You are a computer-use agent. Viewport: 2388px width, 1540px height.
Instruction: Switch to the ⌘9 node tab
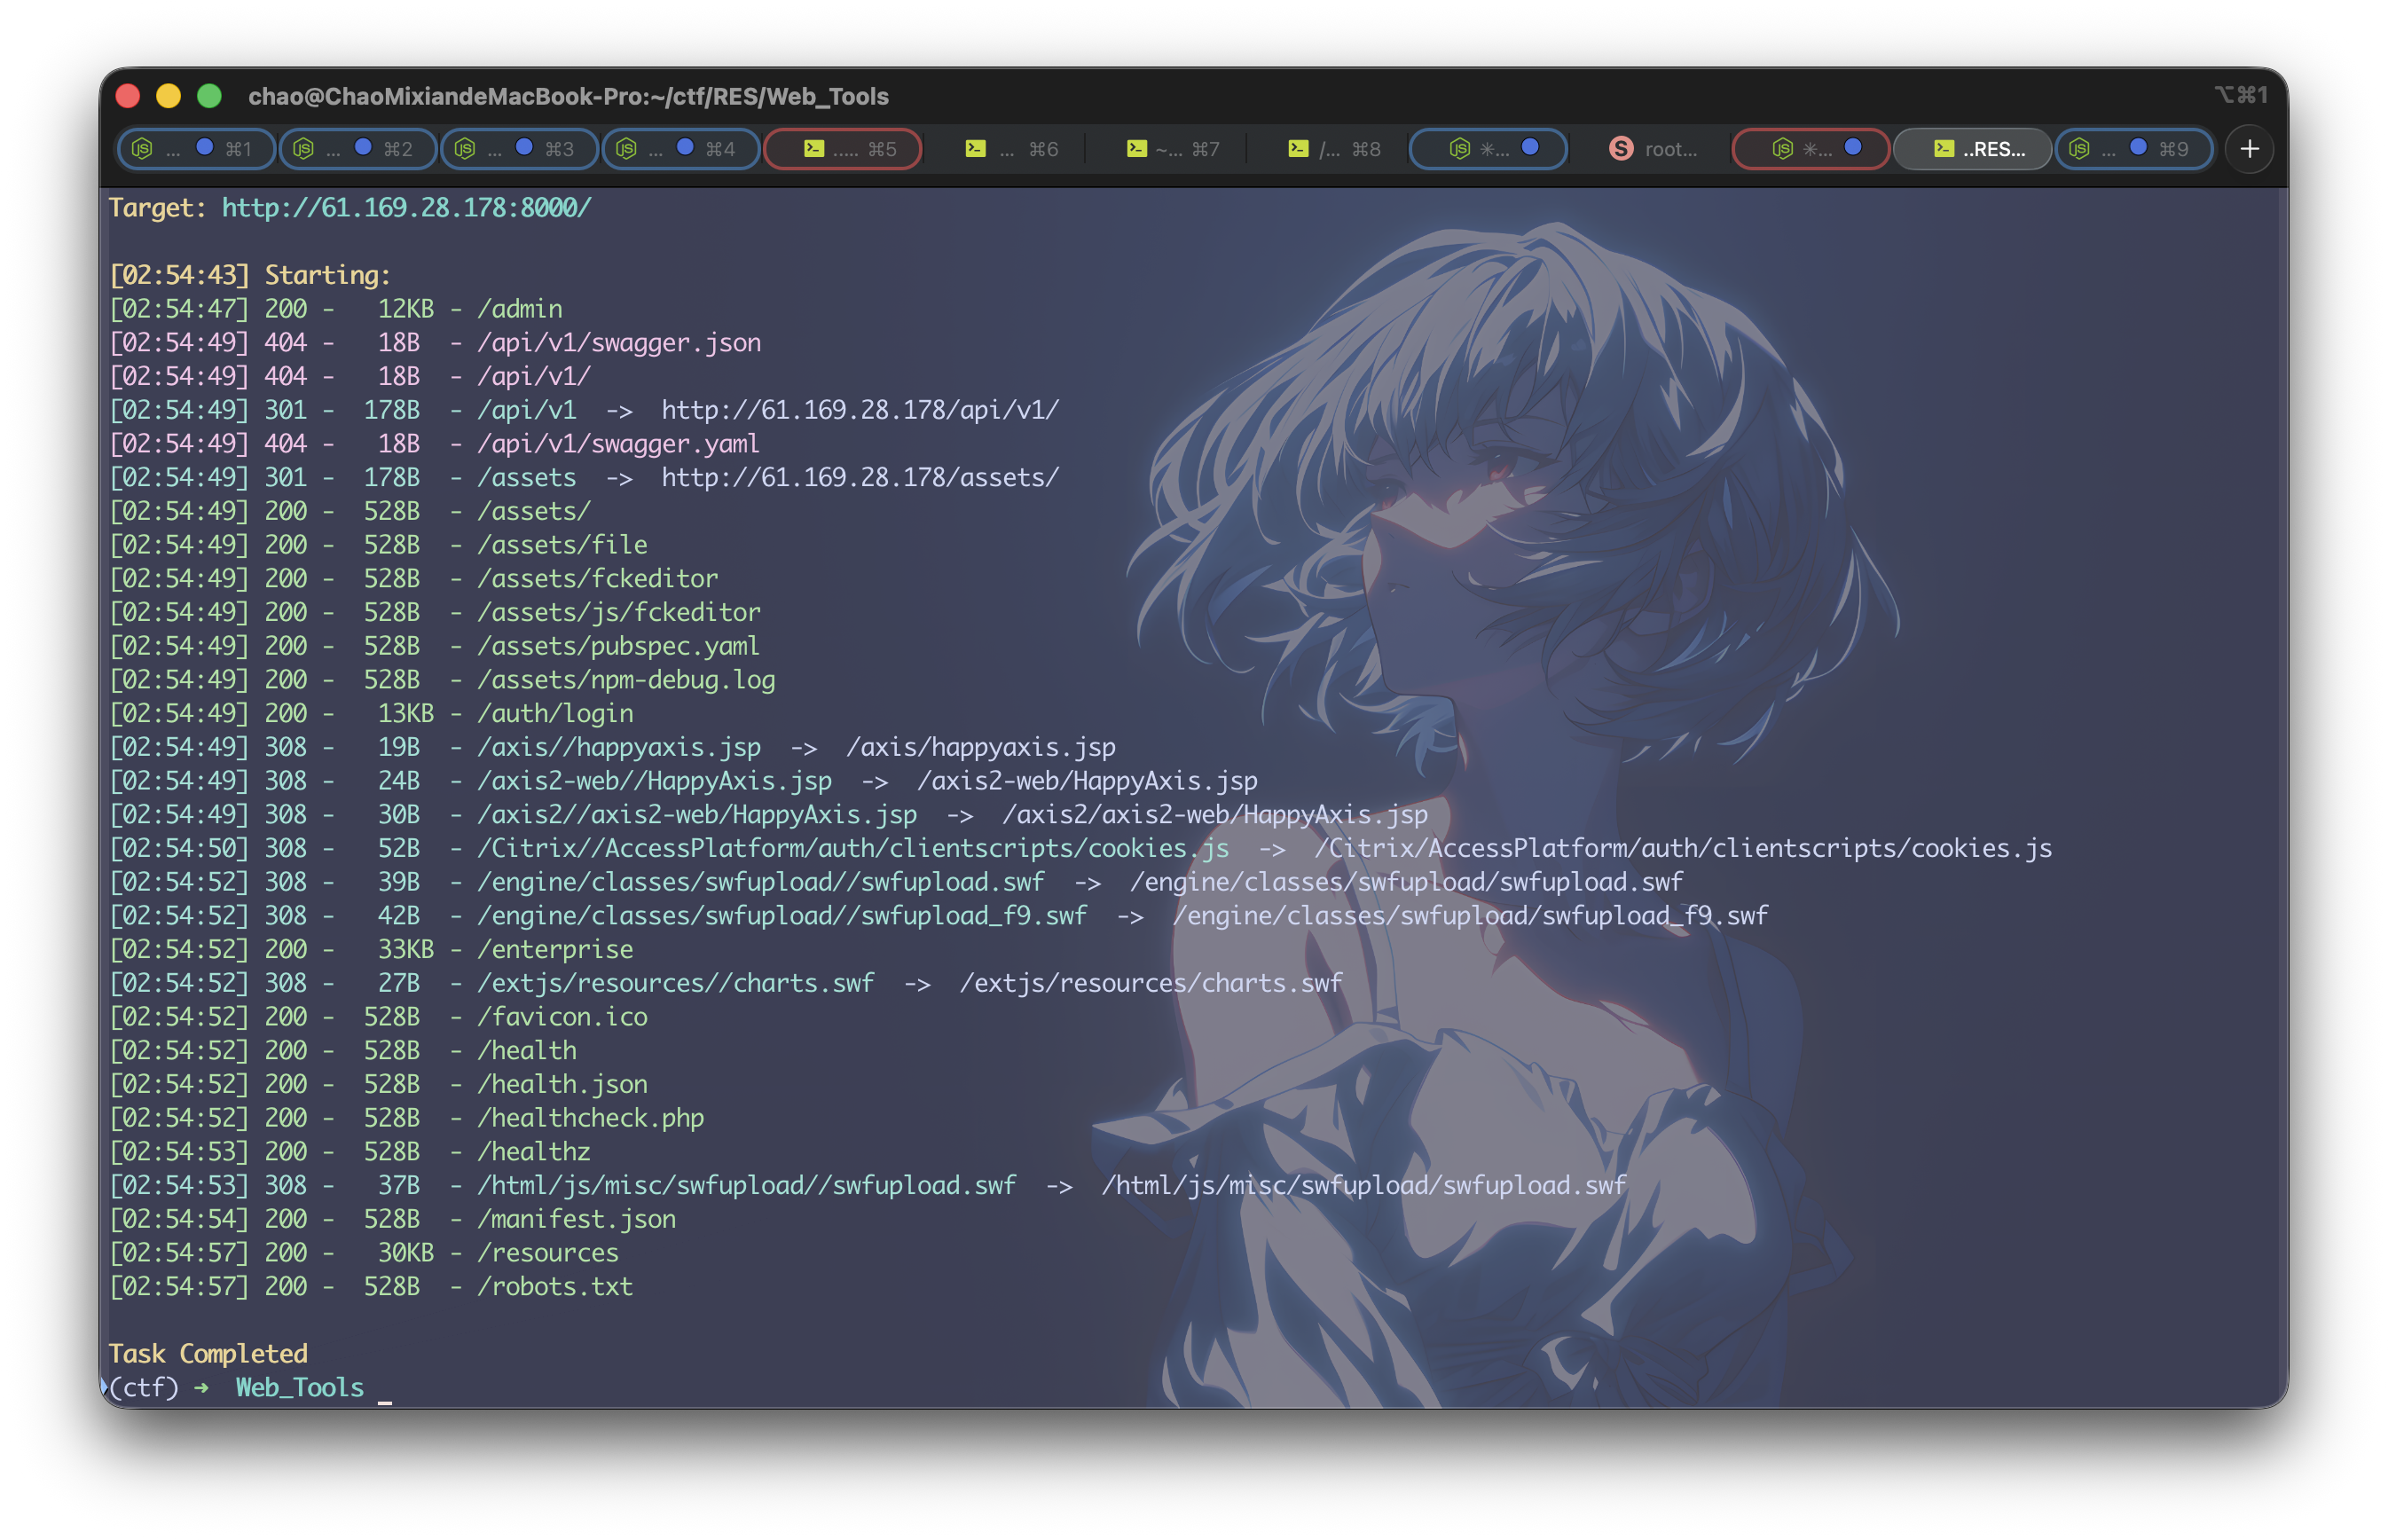pyautogui.click(x=2132, y=149)
